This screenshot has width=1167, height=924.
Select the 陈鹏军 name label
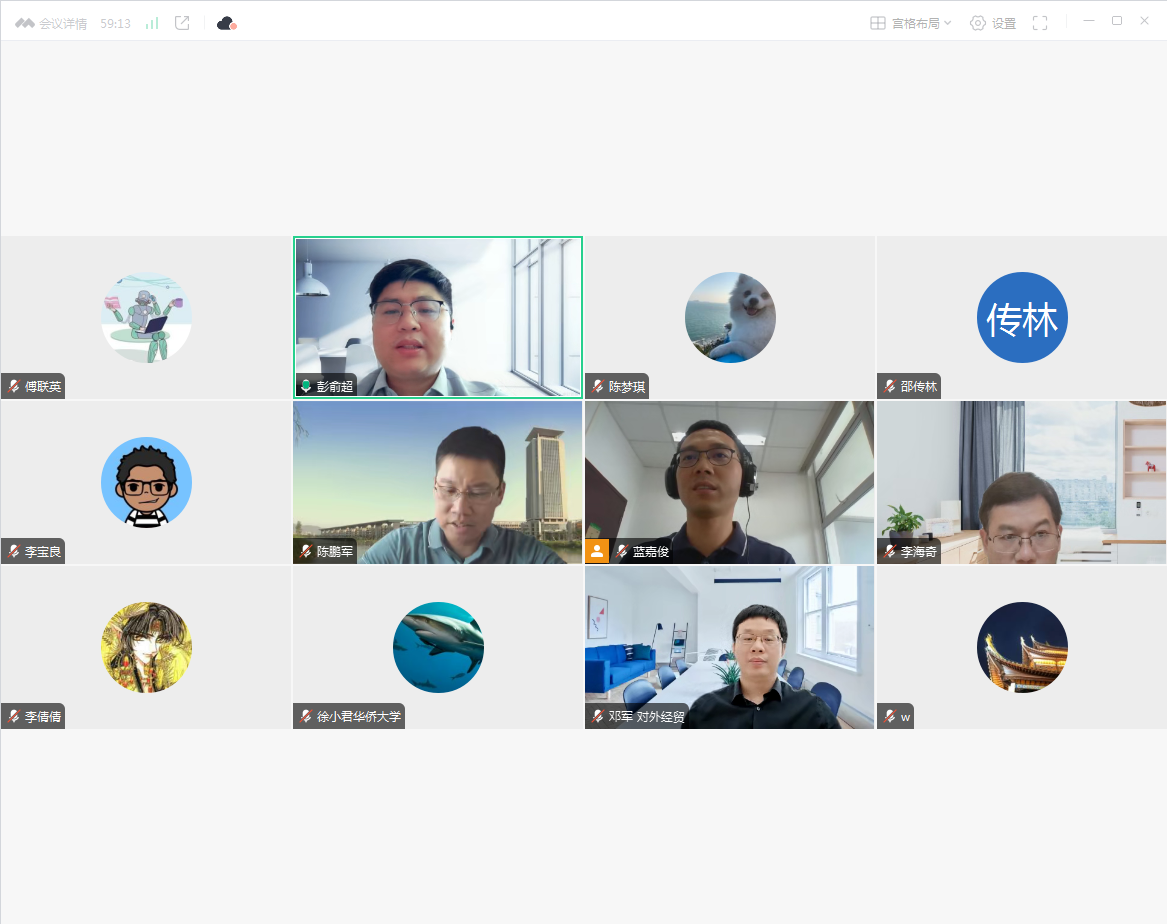click(x=335, y=552)
